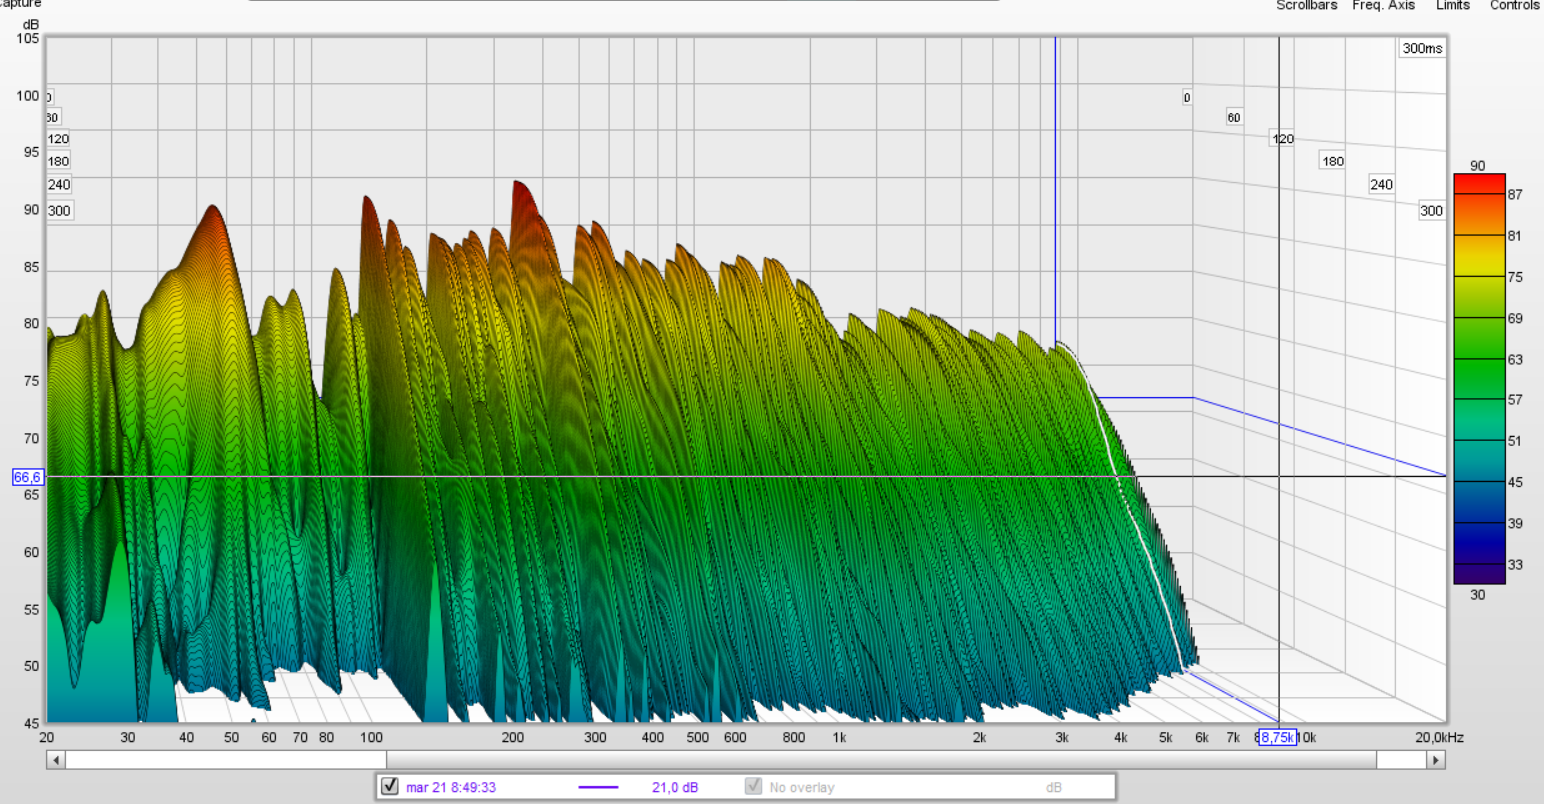This screenshot has height=804, width=1544.
Task: Click the red top of the colour scale
Action: pyautogui.click(x=1479, y=182)
